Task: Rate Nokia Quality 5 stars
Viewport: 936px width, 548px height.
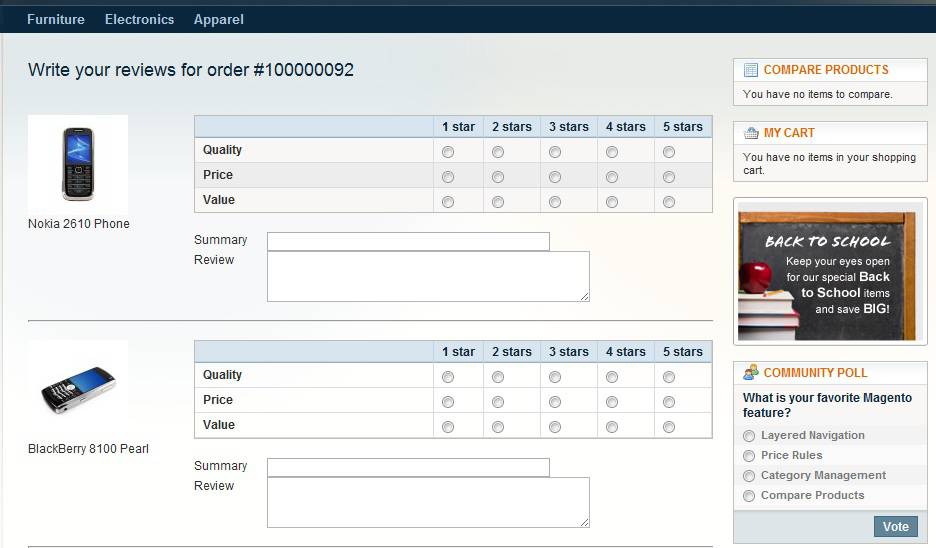Action: (669, 152)
